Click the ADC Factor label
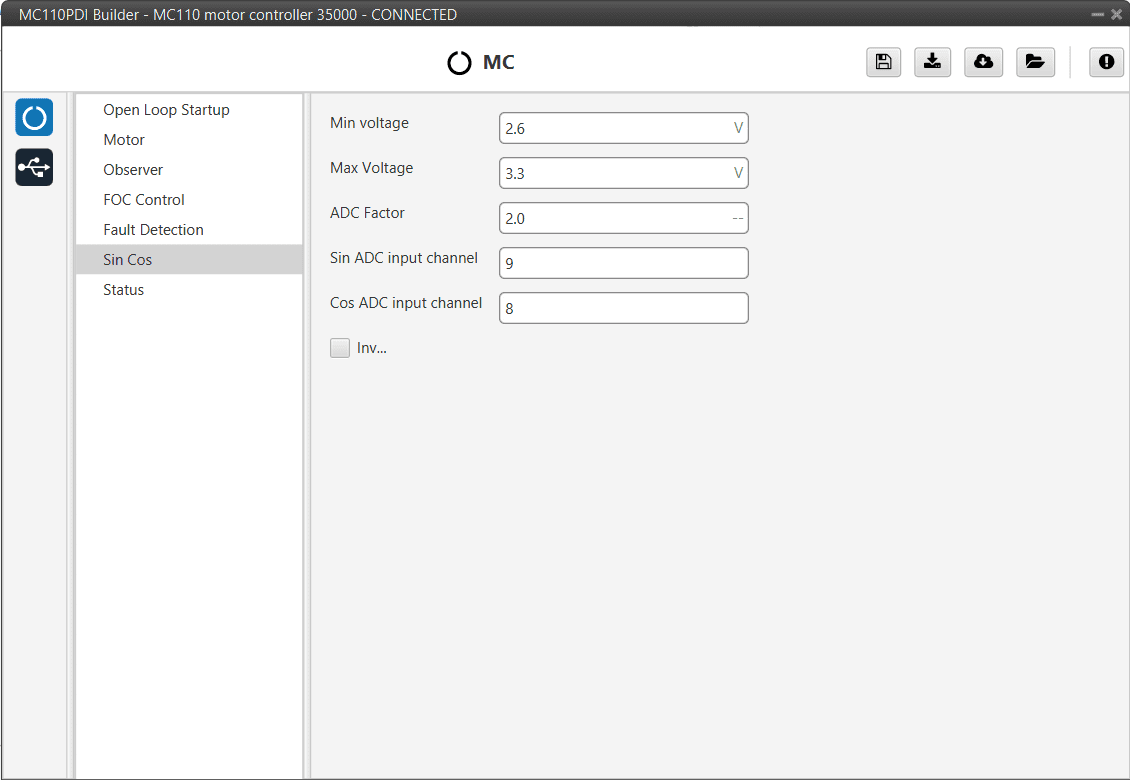The height and width of the screenshot is (780, 1130). (367, 213)
